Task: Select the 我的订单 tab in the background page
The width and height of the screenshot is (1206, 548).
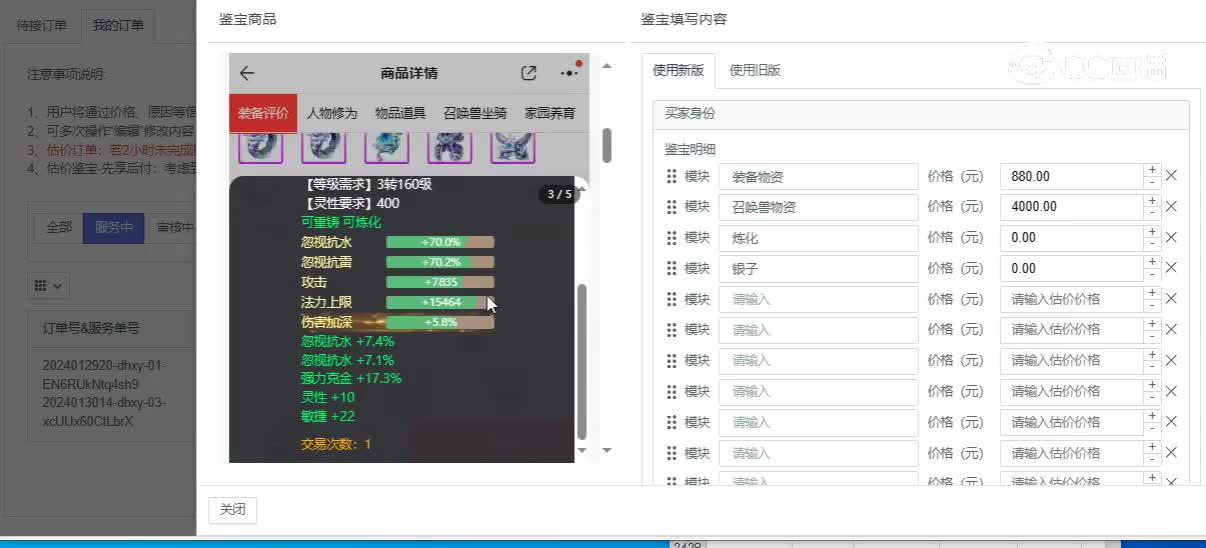Action: (118, 25)
